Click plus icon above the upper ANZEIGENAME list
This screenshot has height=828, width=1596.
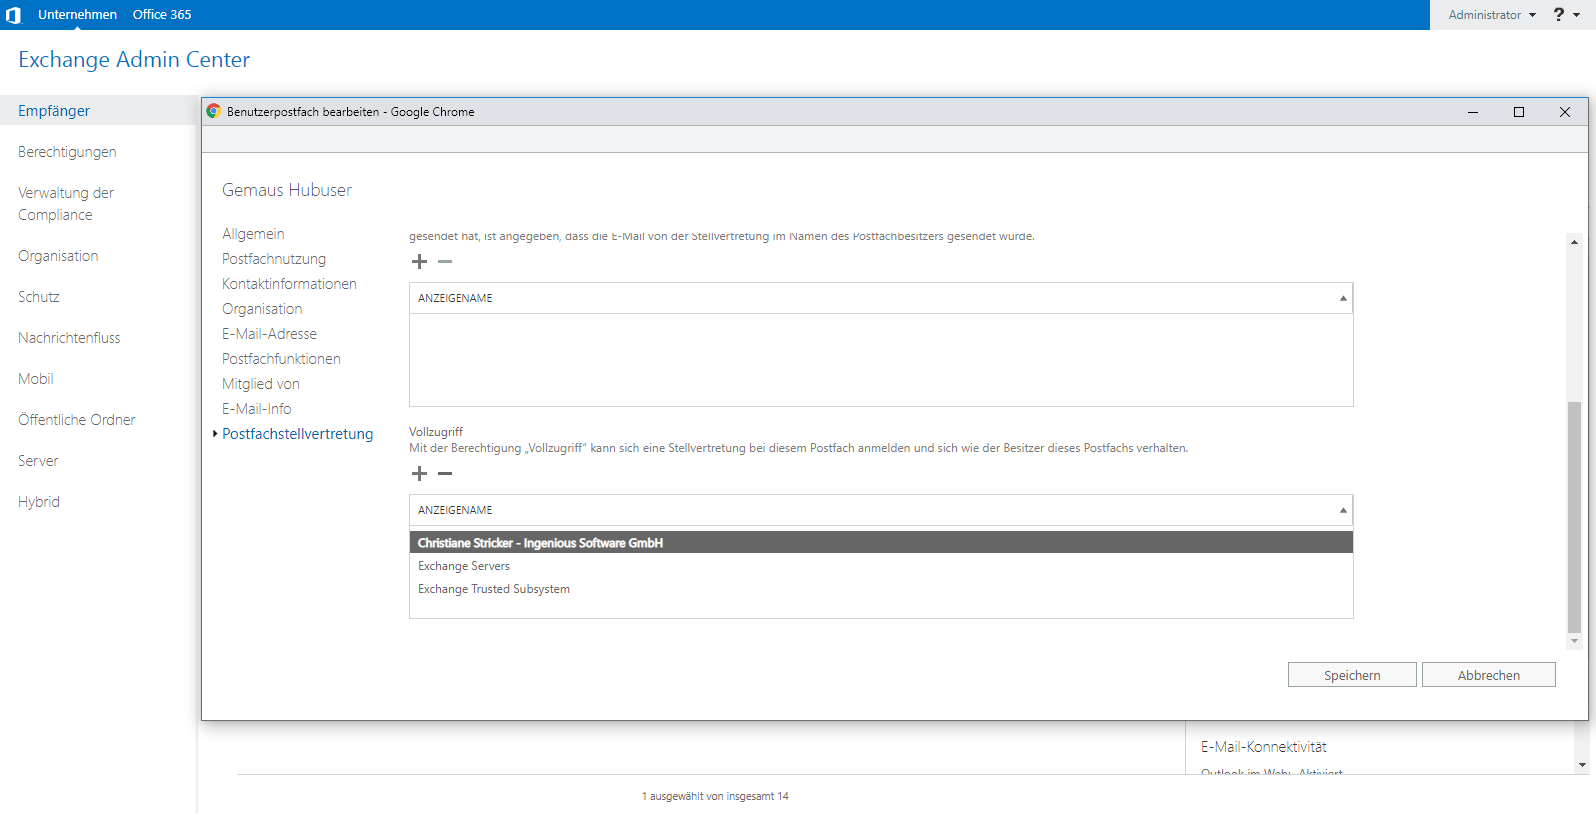420,262
